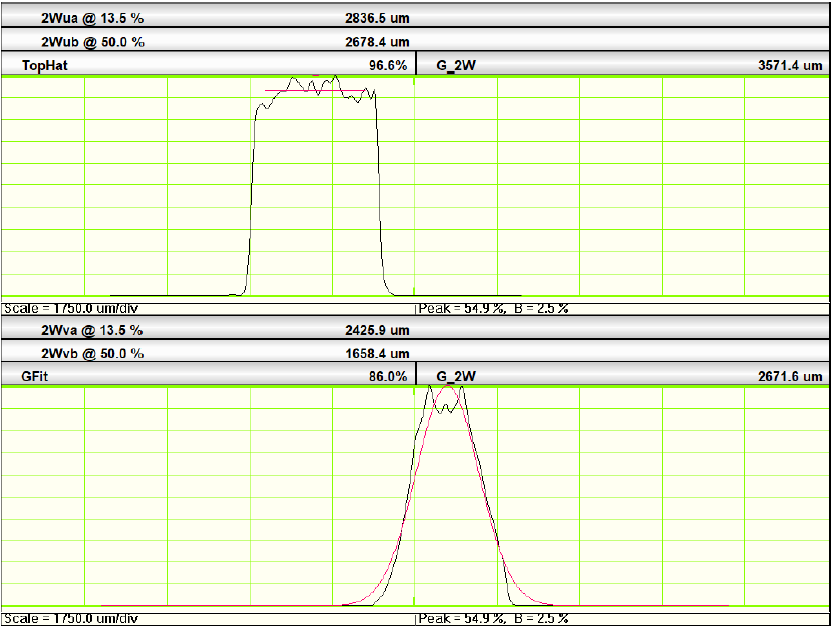Click the 2Wvb @ 50.0 % label
The width and height of the screenshot is (833, 627).
pos(92,353)
